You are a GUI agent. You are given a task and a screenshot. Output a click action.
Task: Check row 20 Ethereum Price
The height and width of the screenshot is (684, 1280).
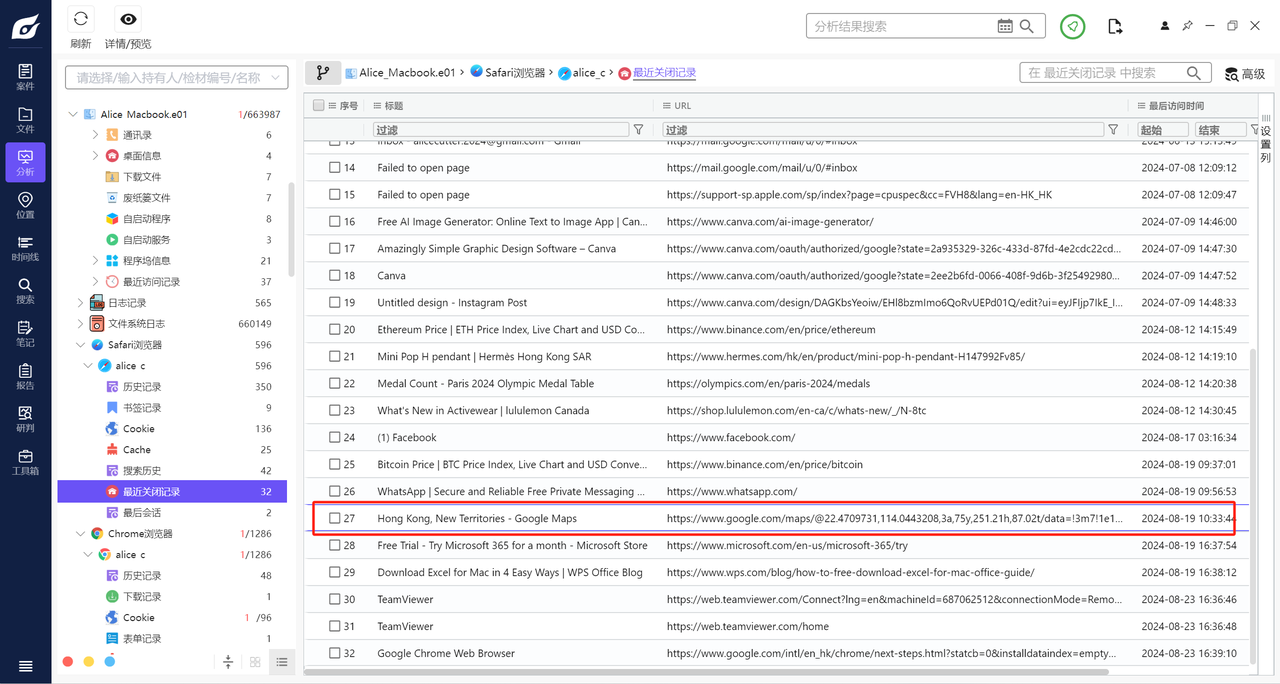[x=335, y=330]
